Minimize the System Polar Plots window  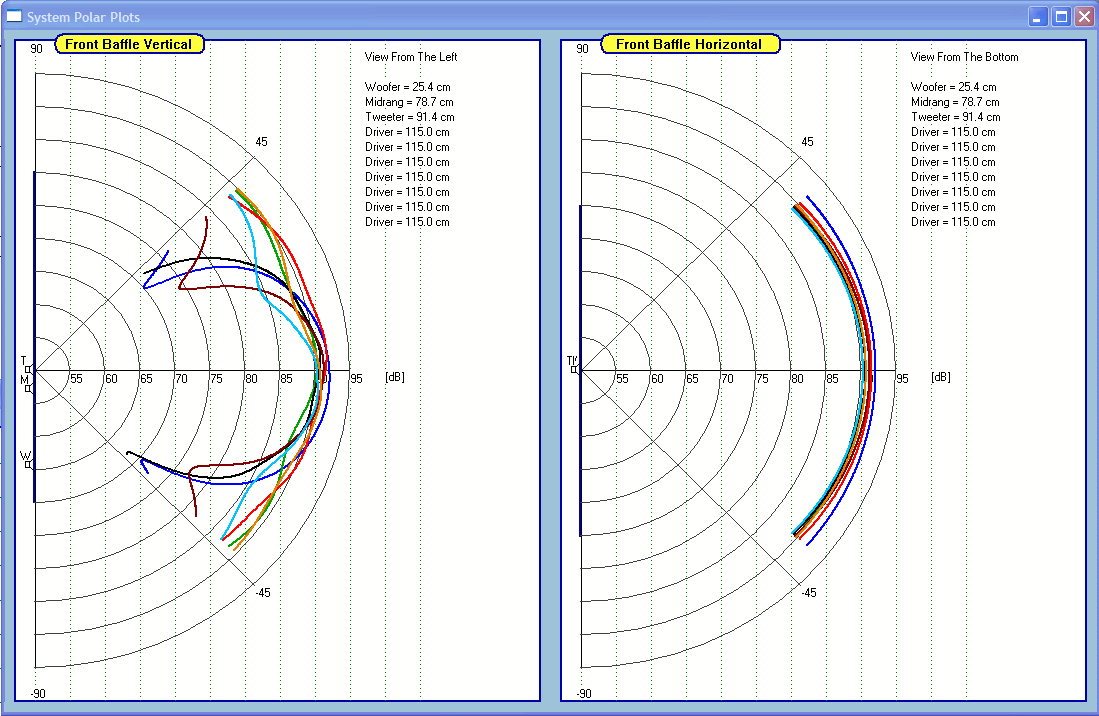[1038, 17]
